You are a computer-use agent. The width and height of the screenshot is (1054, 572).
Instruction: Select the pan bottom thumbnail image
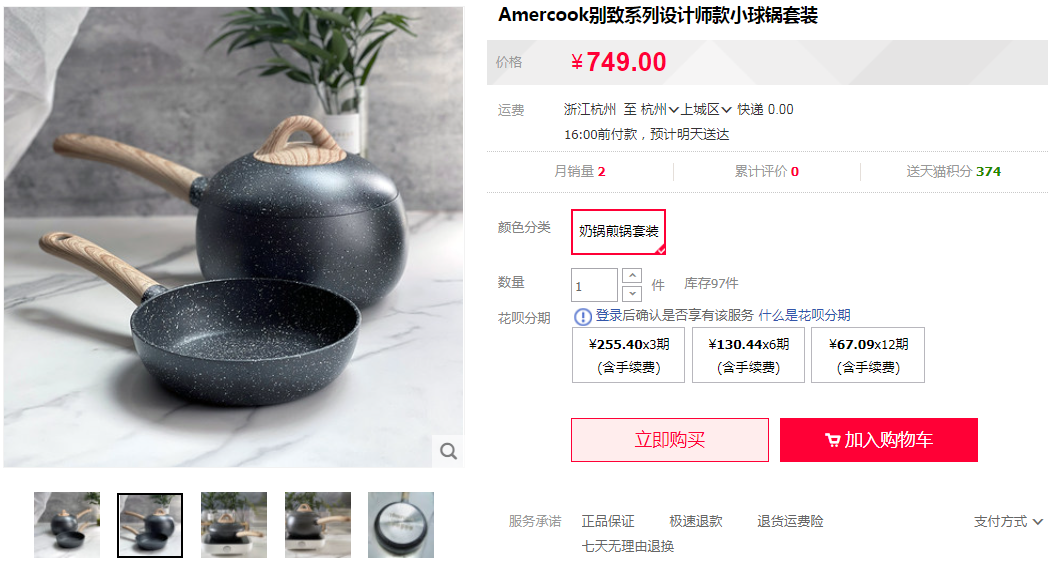(401, 525)
